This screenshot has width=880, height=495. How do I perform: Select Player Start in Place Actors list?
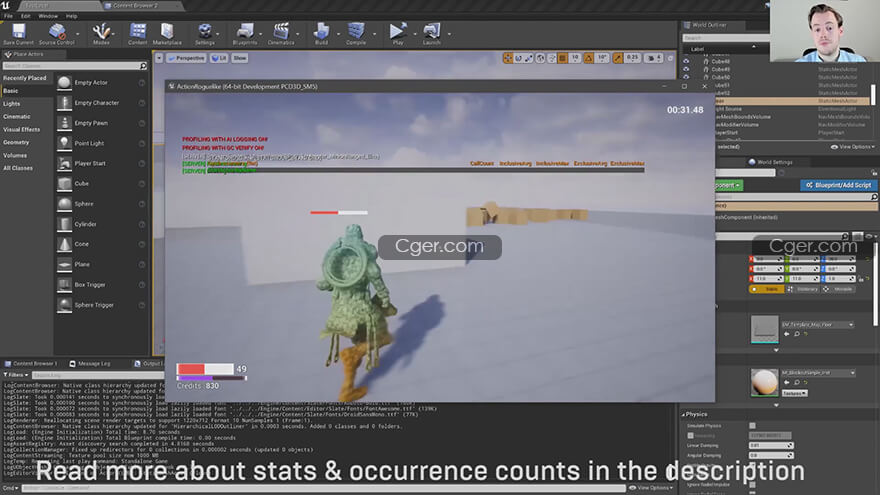click(x=100, y=163)
